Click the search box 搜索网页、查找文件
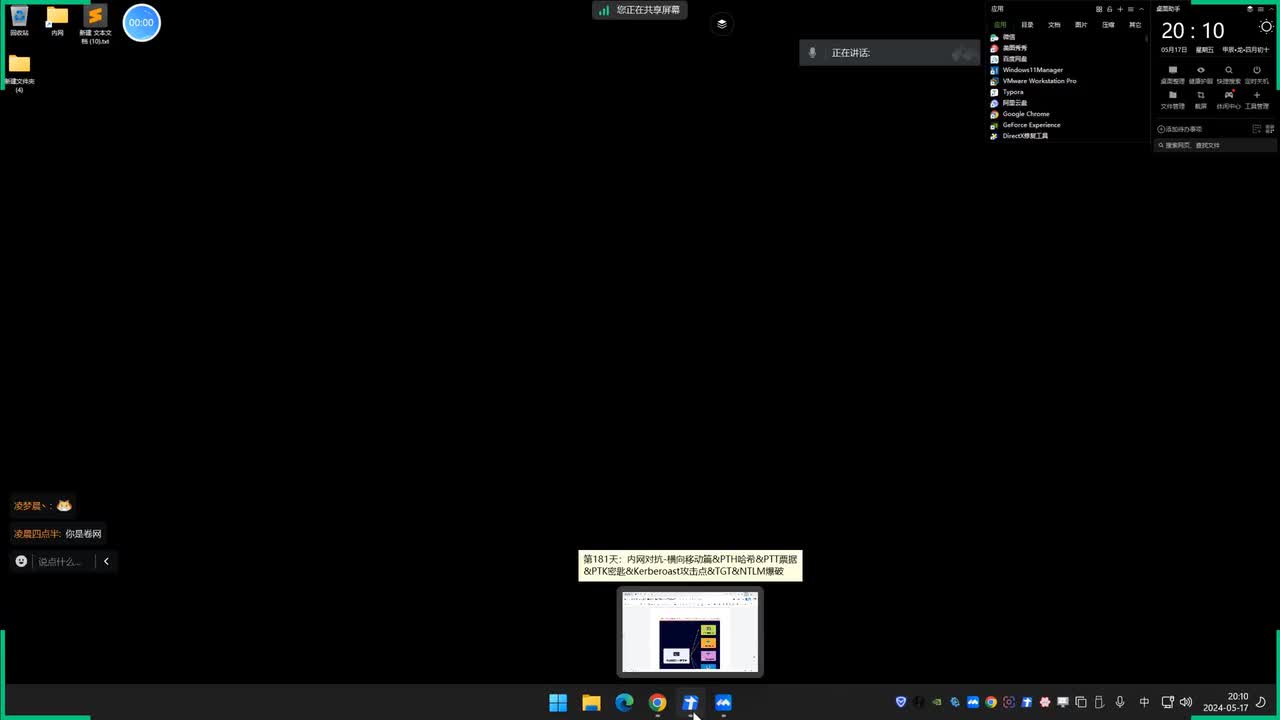1280x720 pixels. click(1216, 145)
